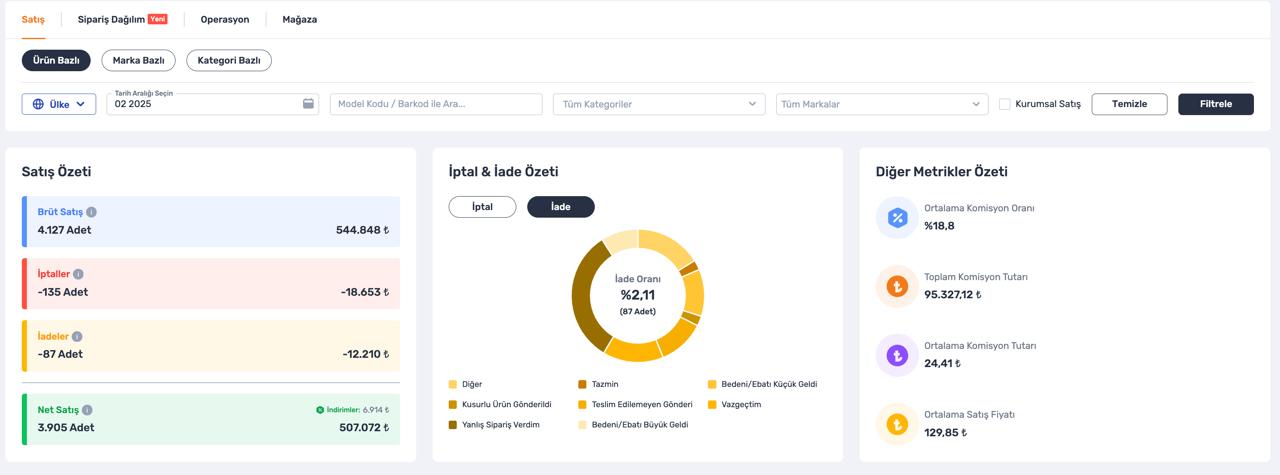
Task: Click the Filtrele button
Action: tap(1216, 104)
